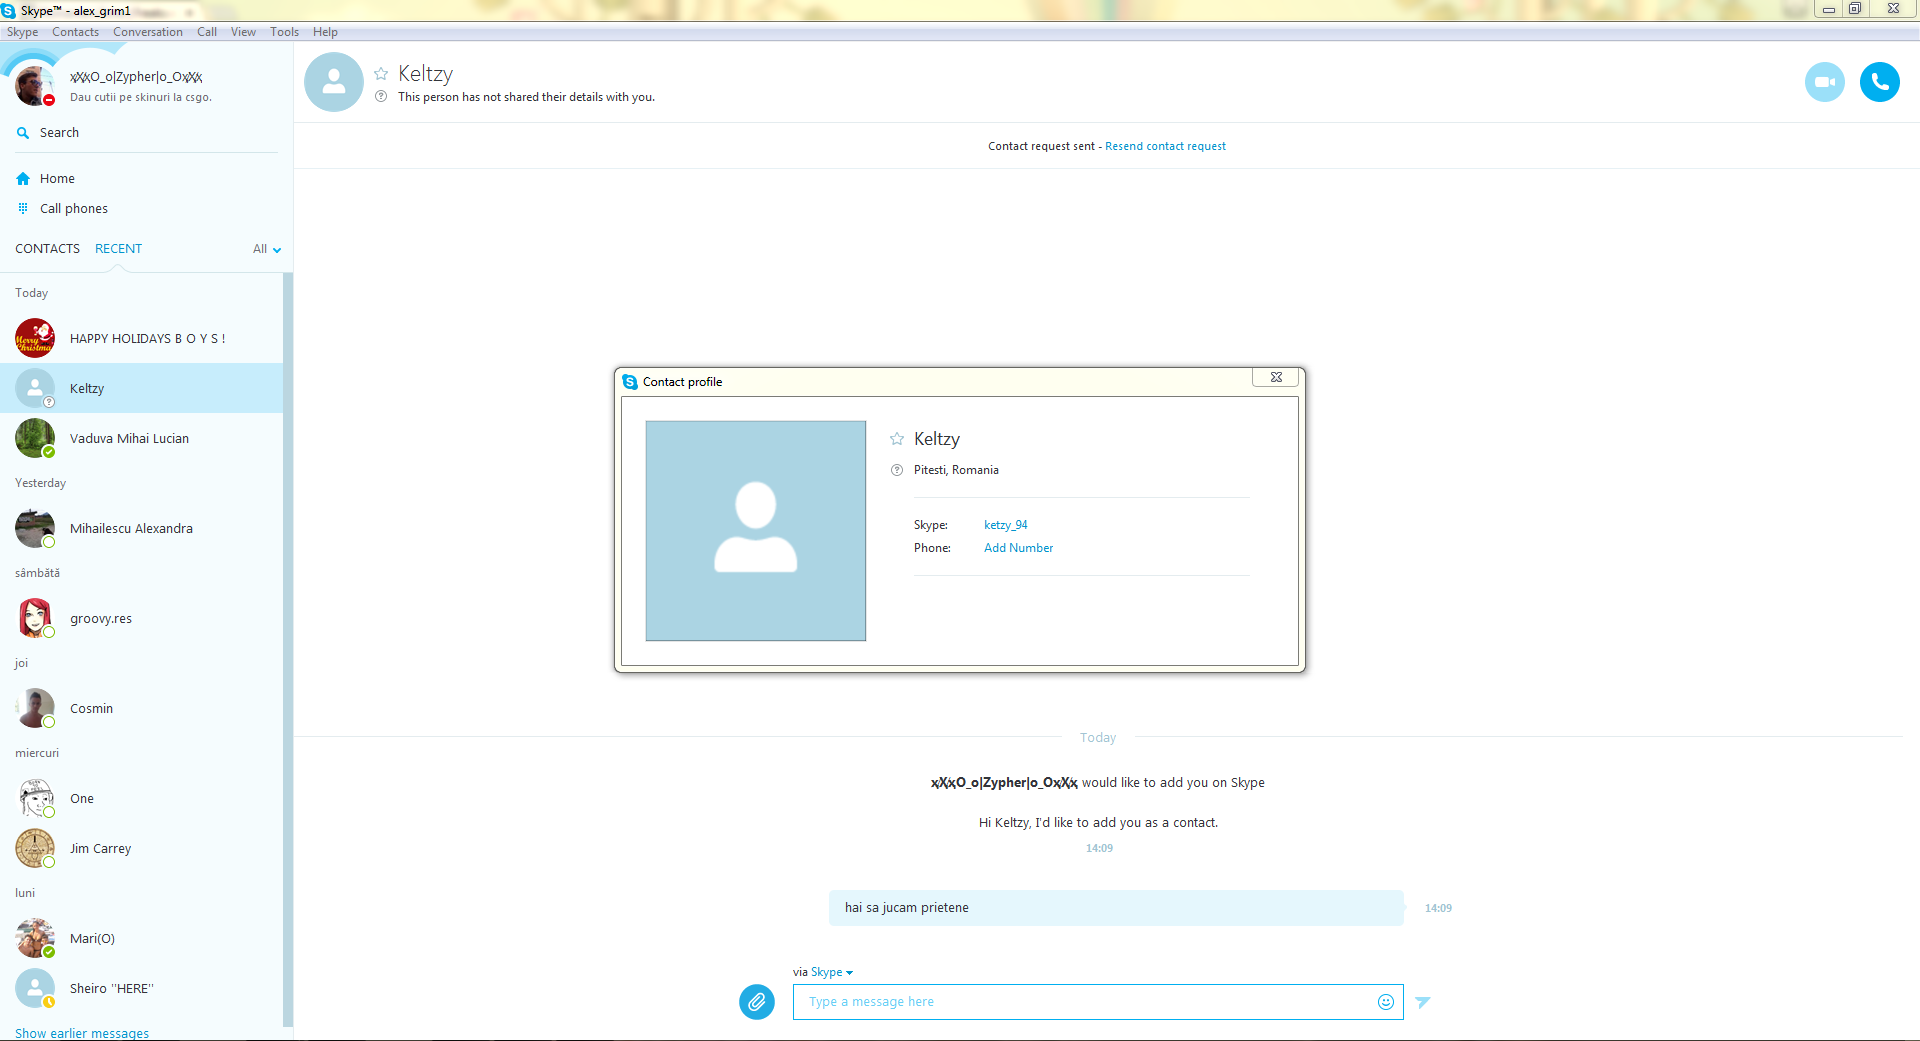1920x1041 pixels.
Task: Open the emoticon picker in message box
Action: click(x=1385, y=1002)
